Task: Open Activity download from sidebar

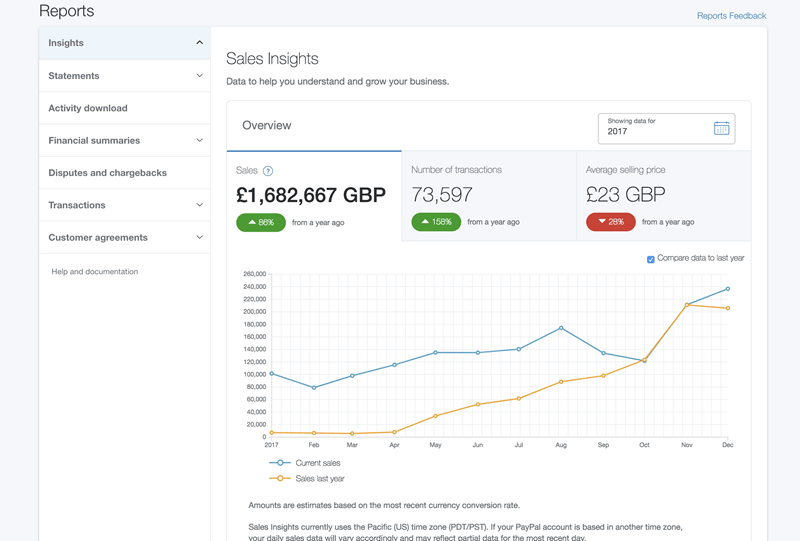Action: click(x=88, y=108)
